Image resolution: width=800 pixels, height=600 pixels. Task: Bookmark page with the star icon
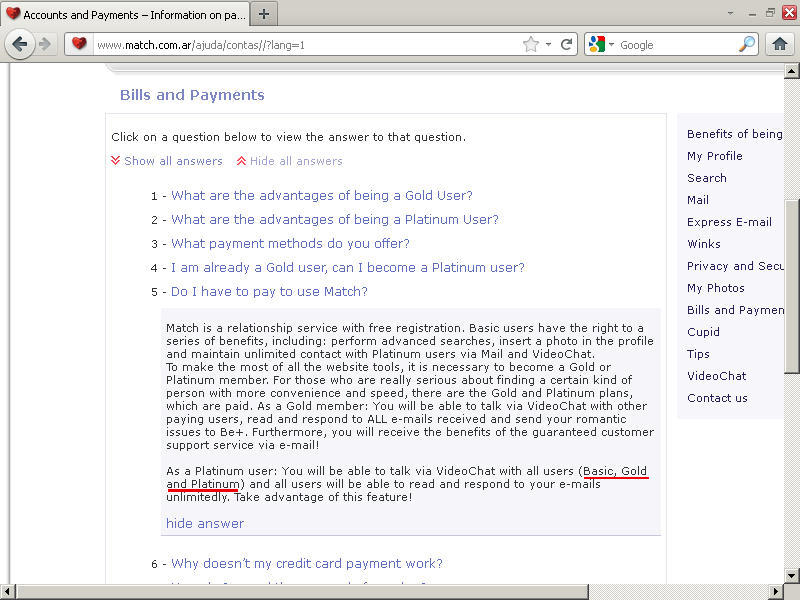[531, 44]
